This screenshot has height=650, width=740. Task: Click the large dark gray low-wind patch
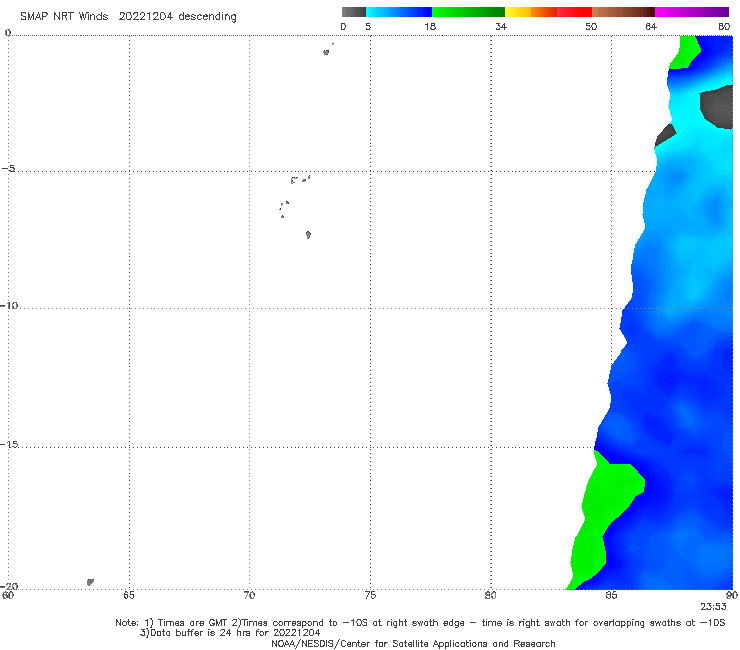[717, 108]
